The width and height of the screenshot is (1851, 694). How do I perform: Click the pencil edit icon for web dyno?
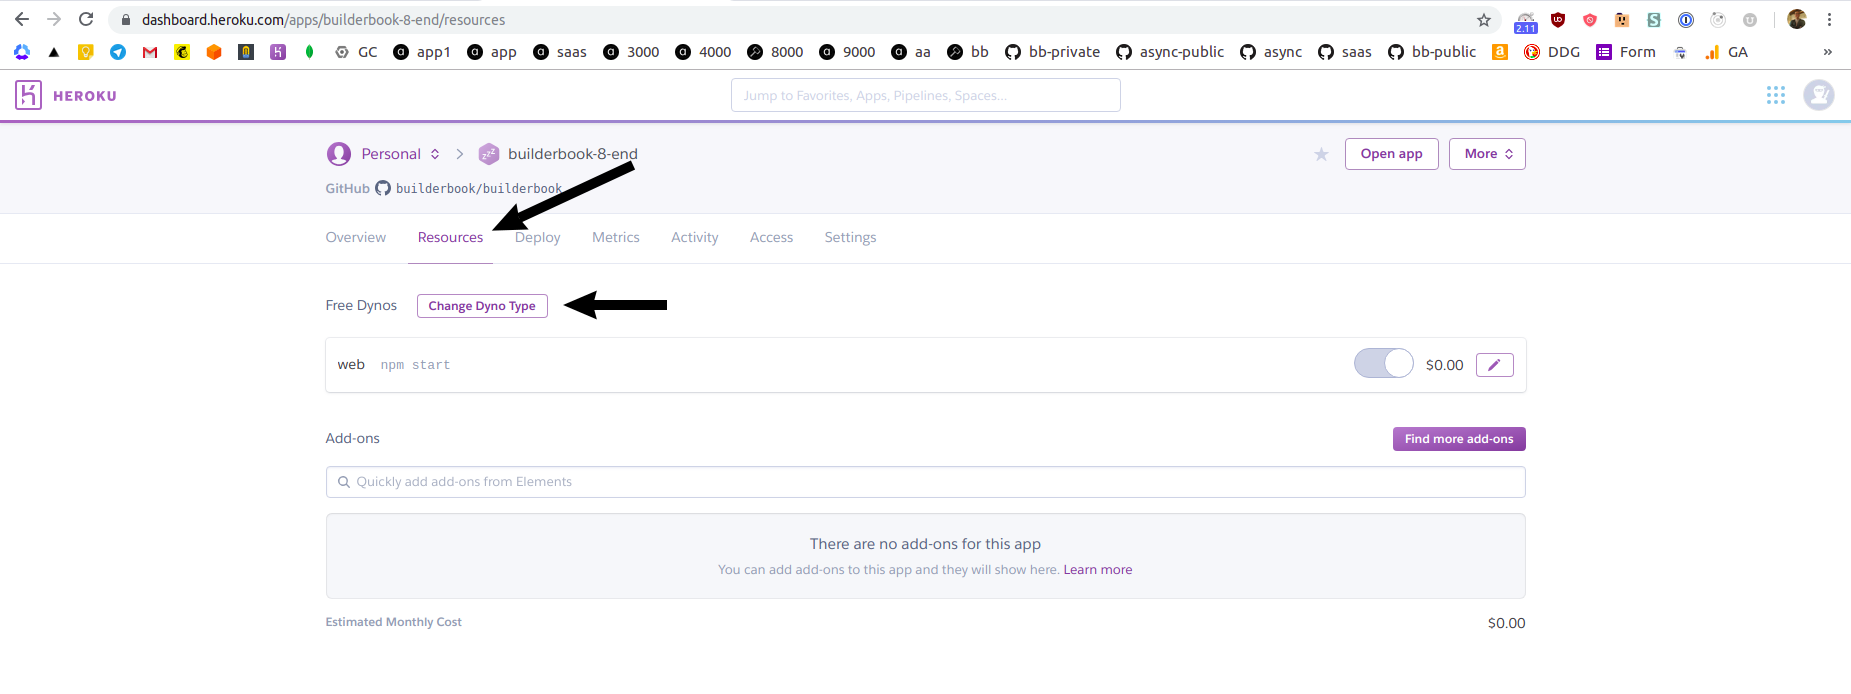[x=1494, y=365]
